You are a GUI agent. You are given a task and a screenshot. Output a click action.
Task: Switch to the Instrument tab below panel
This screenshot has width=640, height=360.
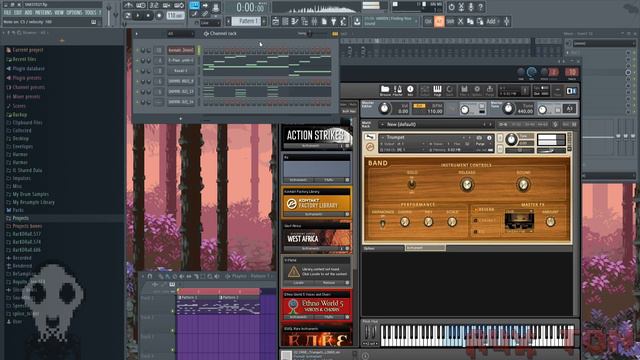tap(425, 248)
